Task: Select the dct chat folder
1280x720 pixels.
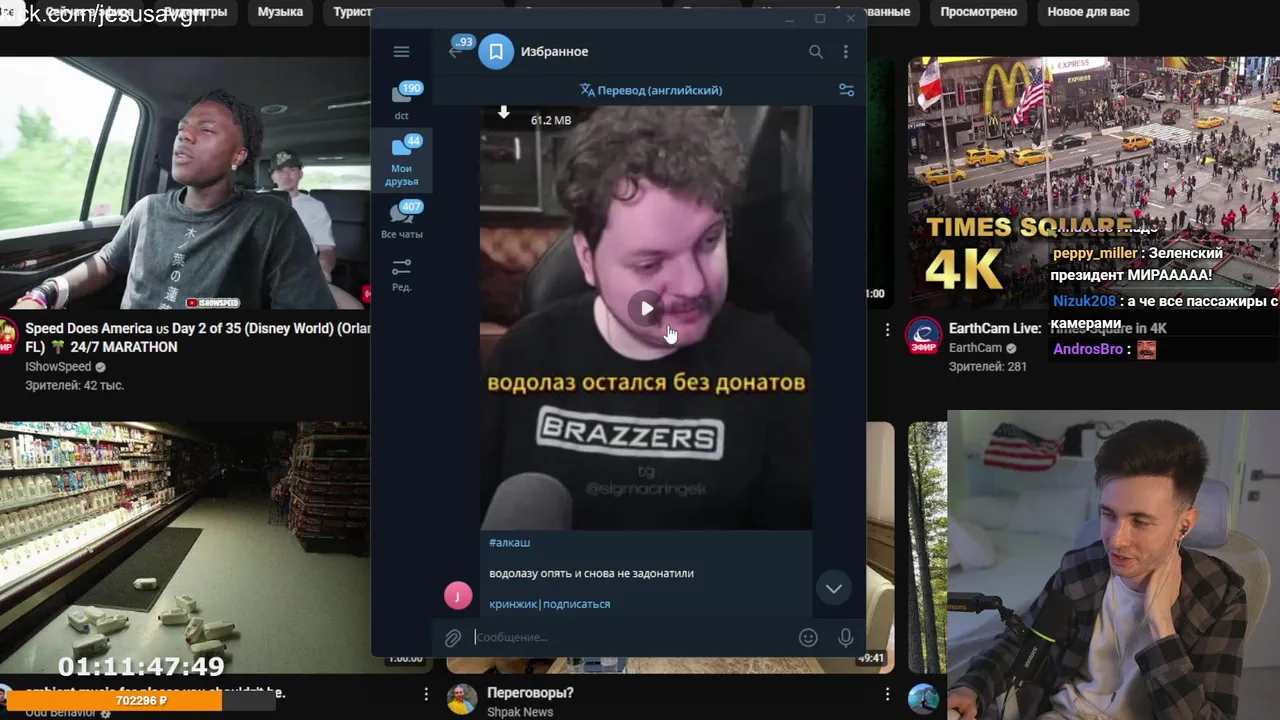Action: coord(401,101)
